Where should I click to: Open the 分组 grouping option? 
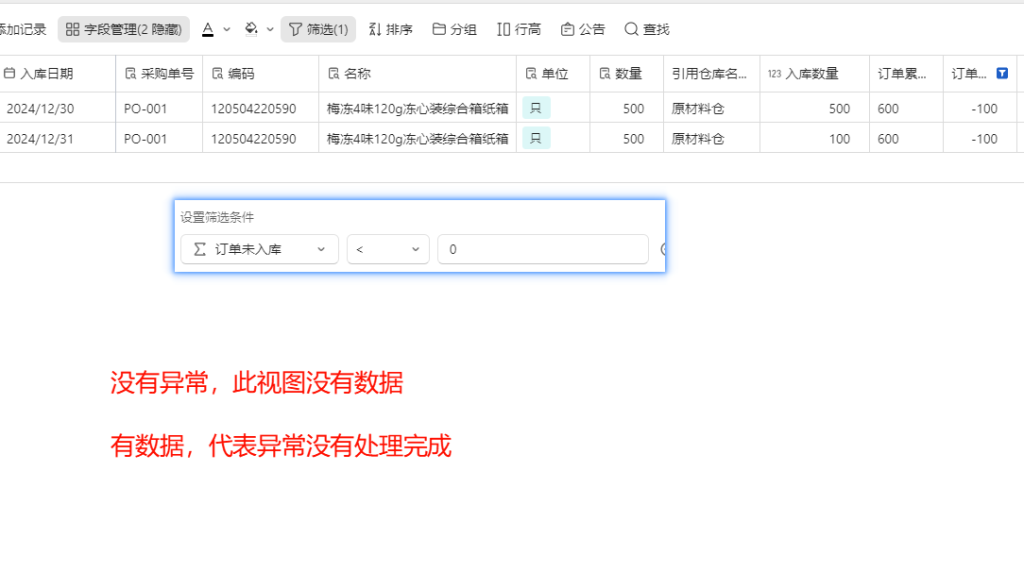(455, 29)
